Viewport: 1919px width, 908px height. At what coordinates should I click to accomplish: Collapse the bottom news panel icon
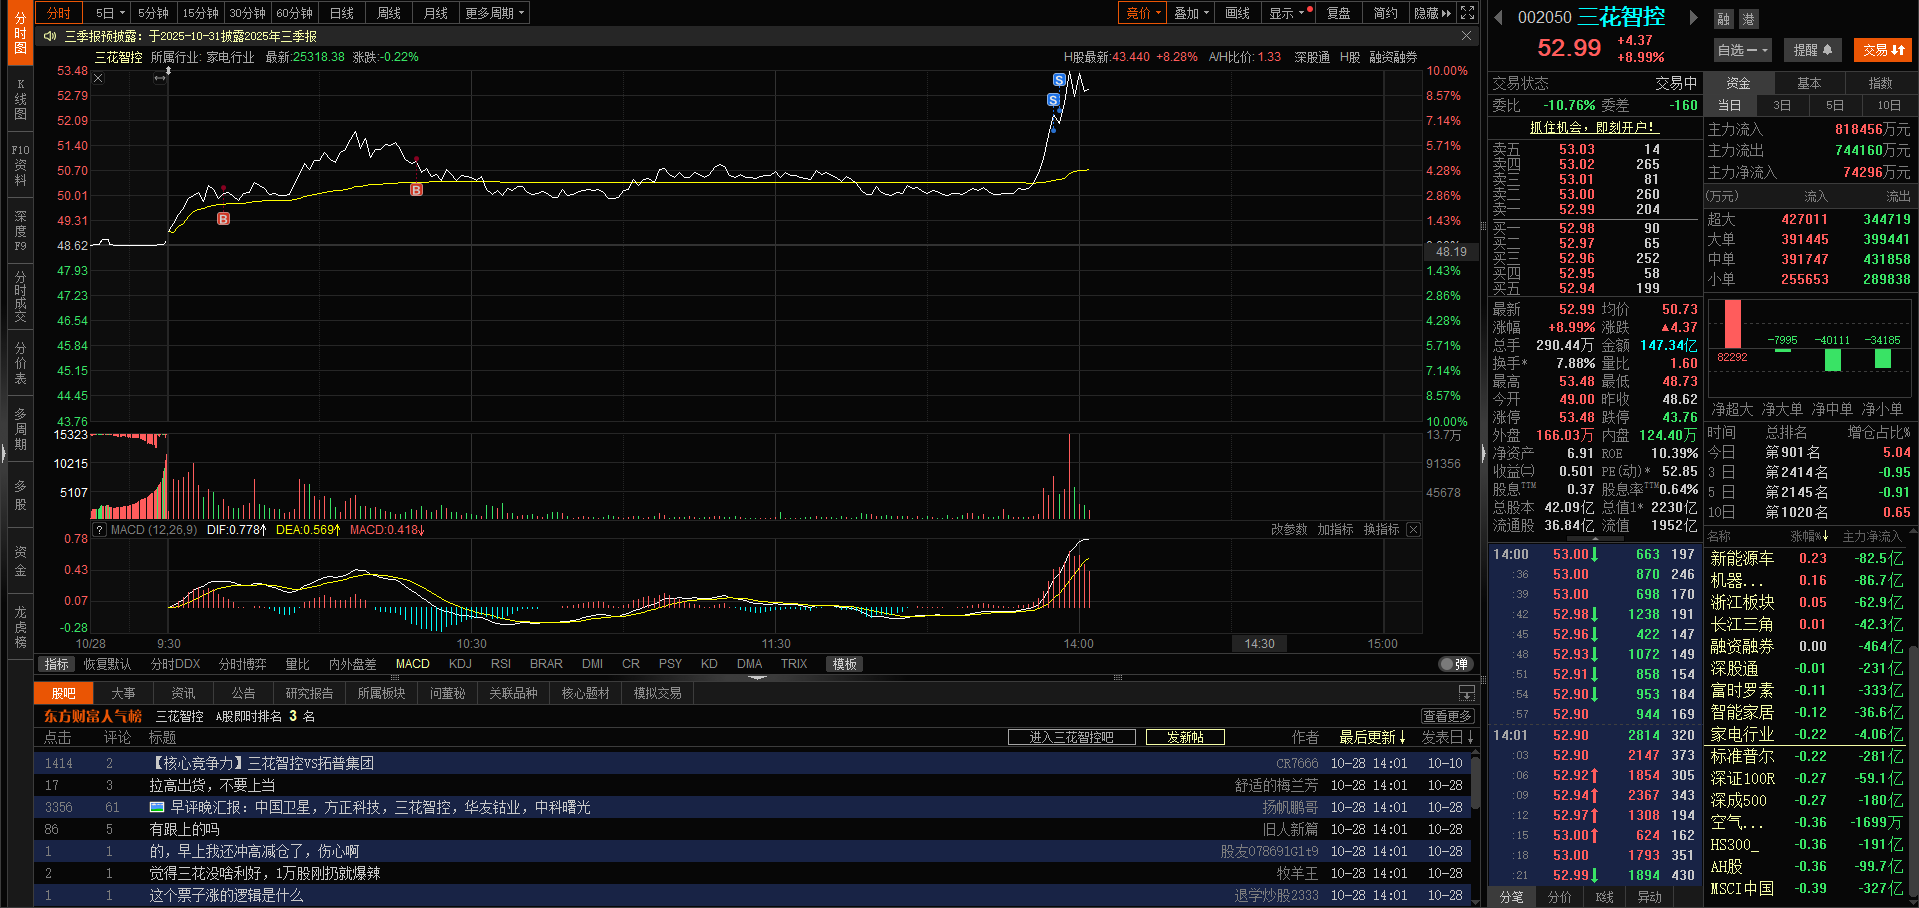(x=1466, y=693)
